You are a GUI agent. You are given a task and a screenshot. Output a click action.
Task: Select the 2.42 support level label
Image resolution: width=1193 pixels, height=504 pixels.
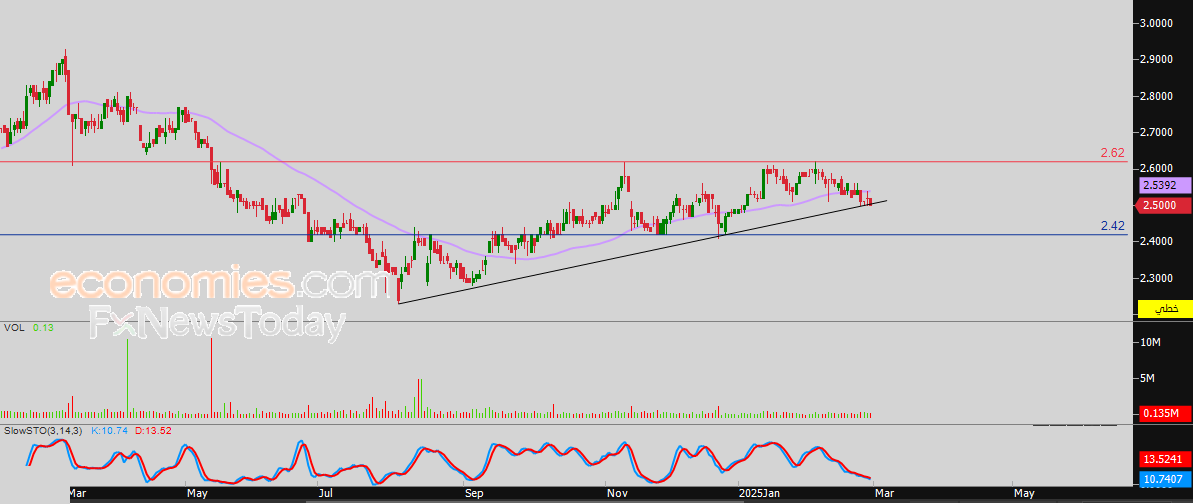pyautogui.click(x=1112, y=226)
